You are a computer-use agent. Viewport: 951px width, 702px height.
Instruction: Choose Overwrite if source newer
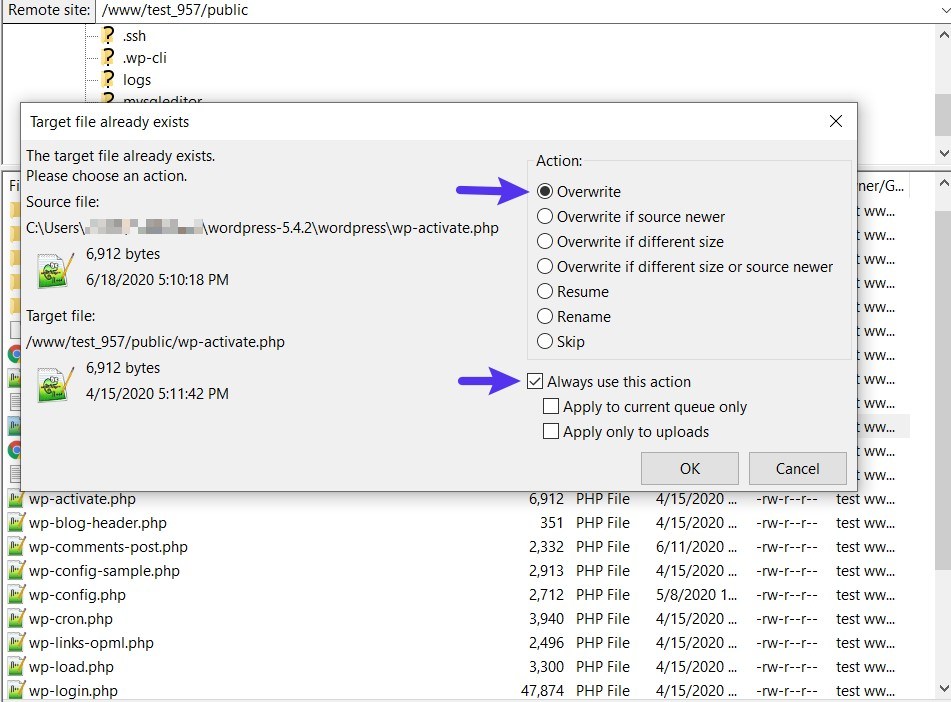click(x=545, y=217)
